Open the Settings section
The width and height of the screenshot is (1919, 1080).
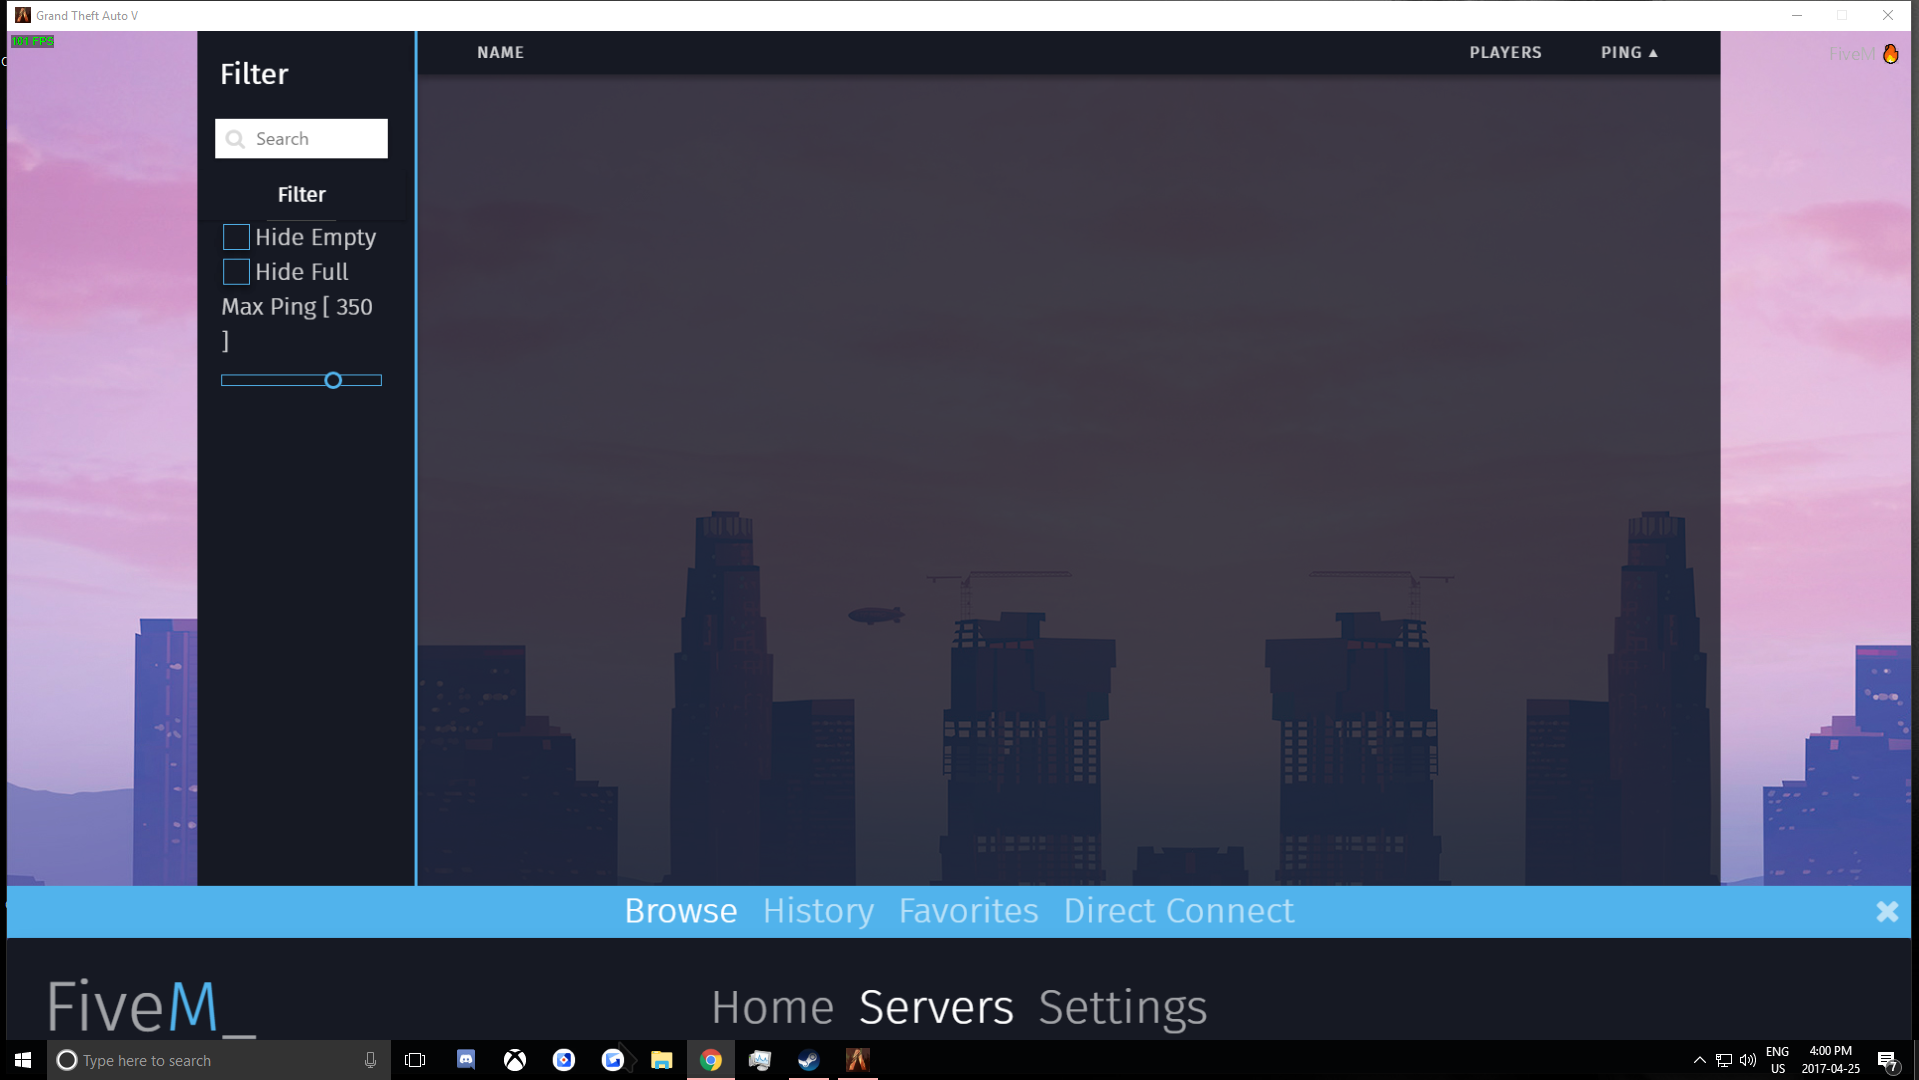[x=1122, y=1007]
